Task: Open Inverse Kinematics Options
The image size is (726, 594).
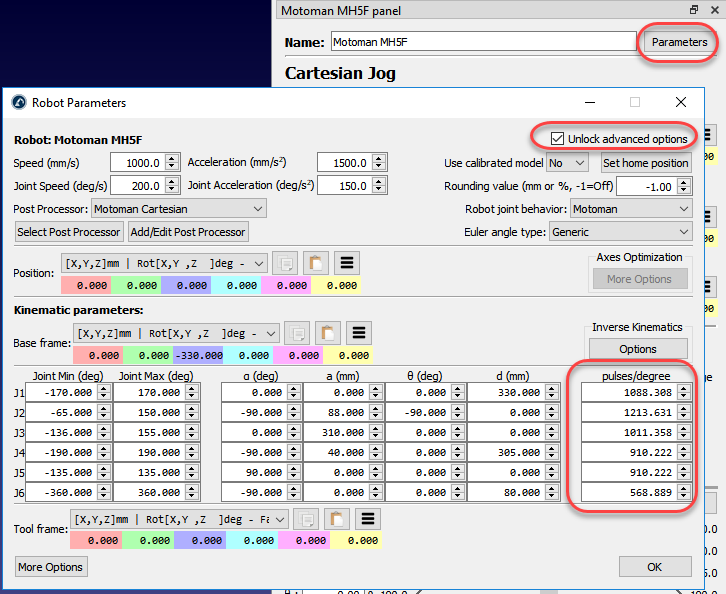Action: [637, 349]
